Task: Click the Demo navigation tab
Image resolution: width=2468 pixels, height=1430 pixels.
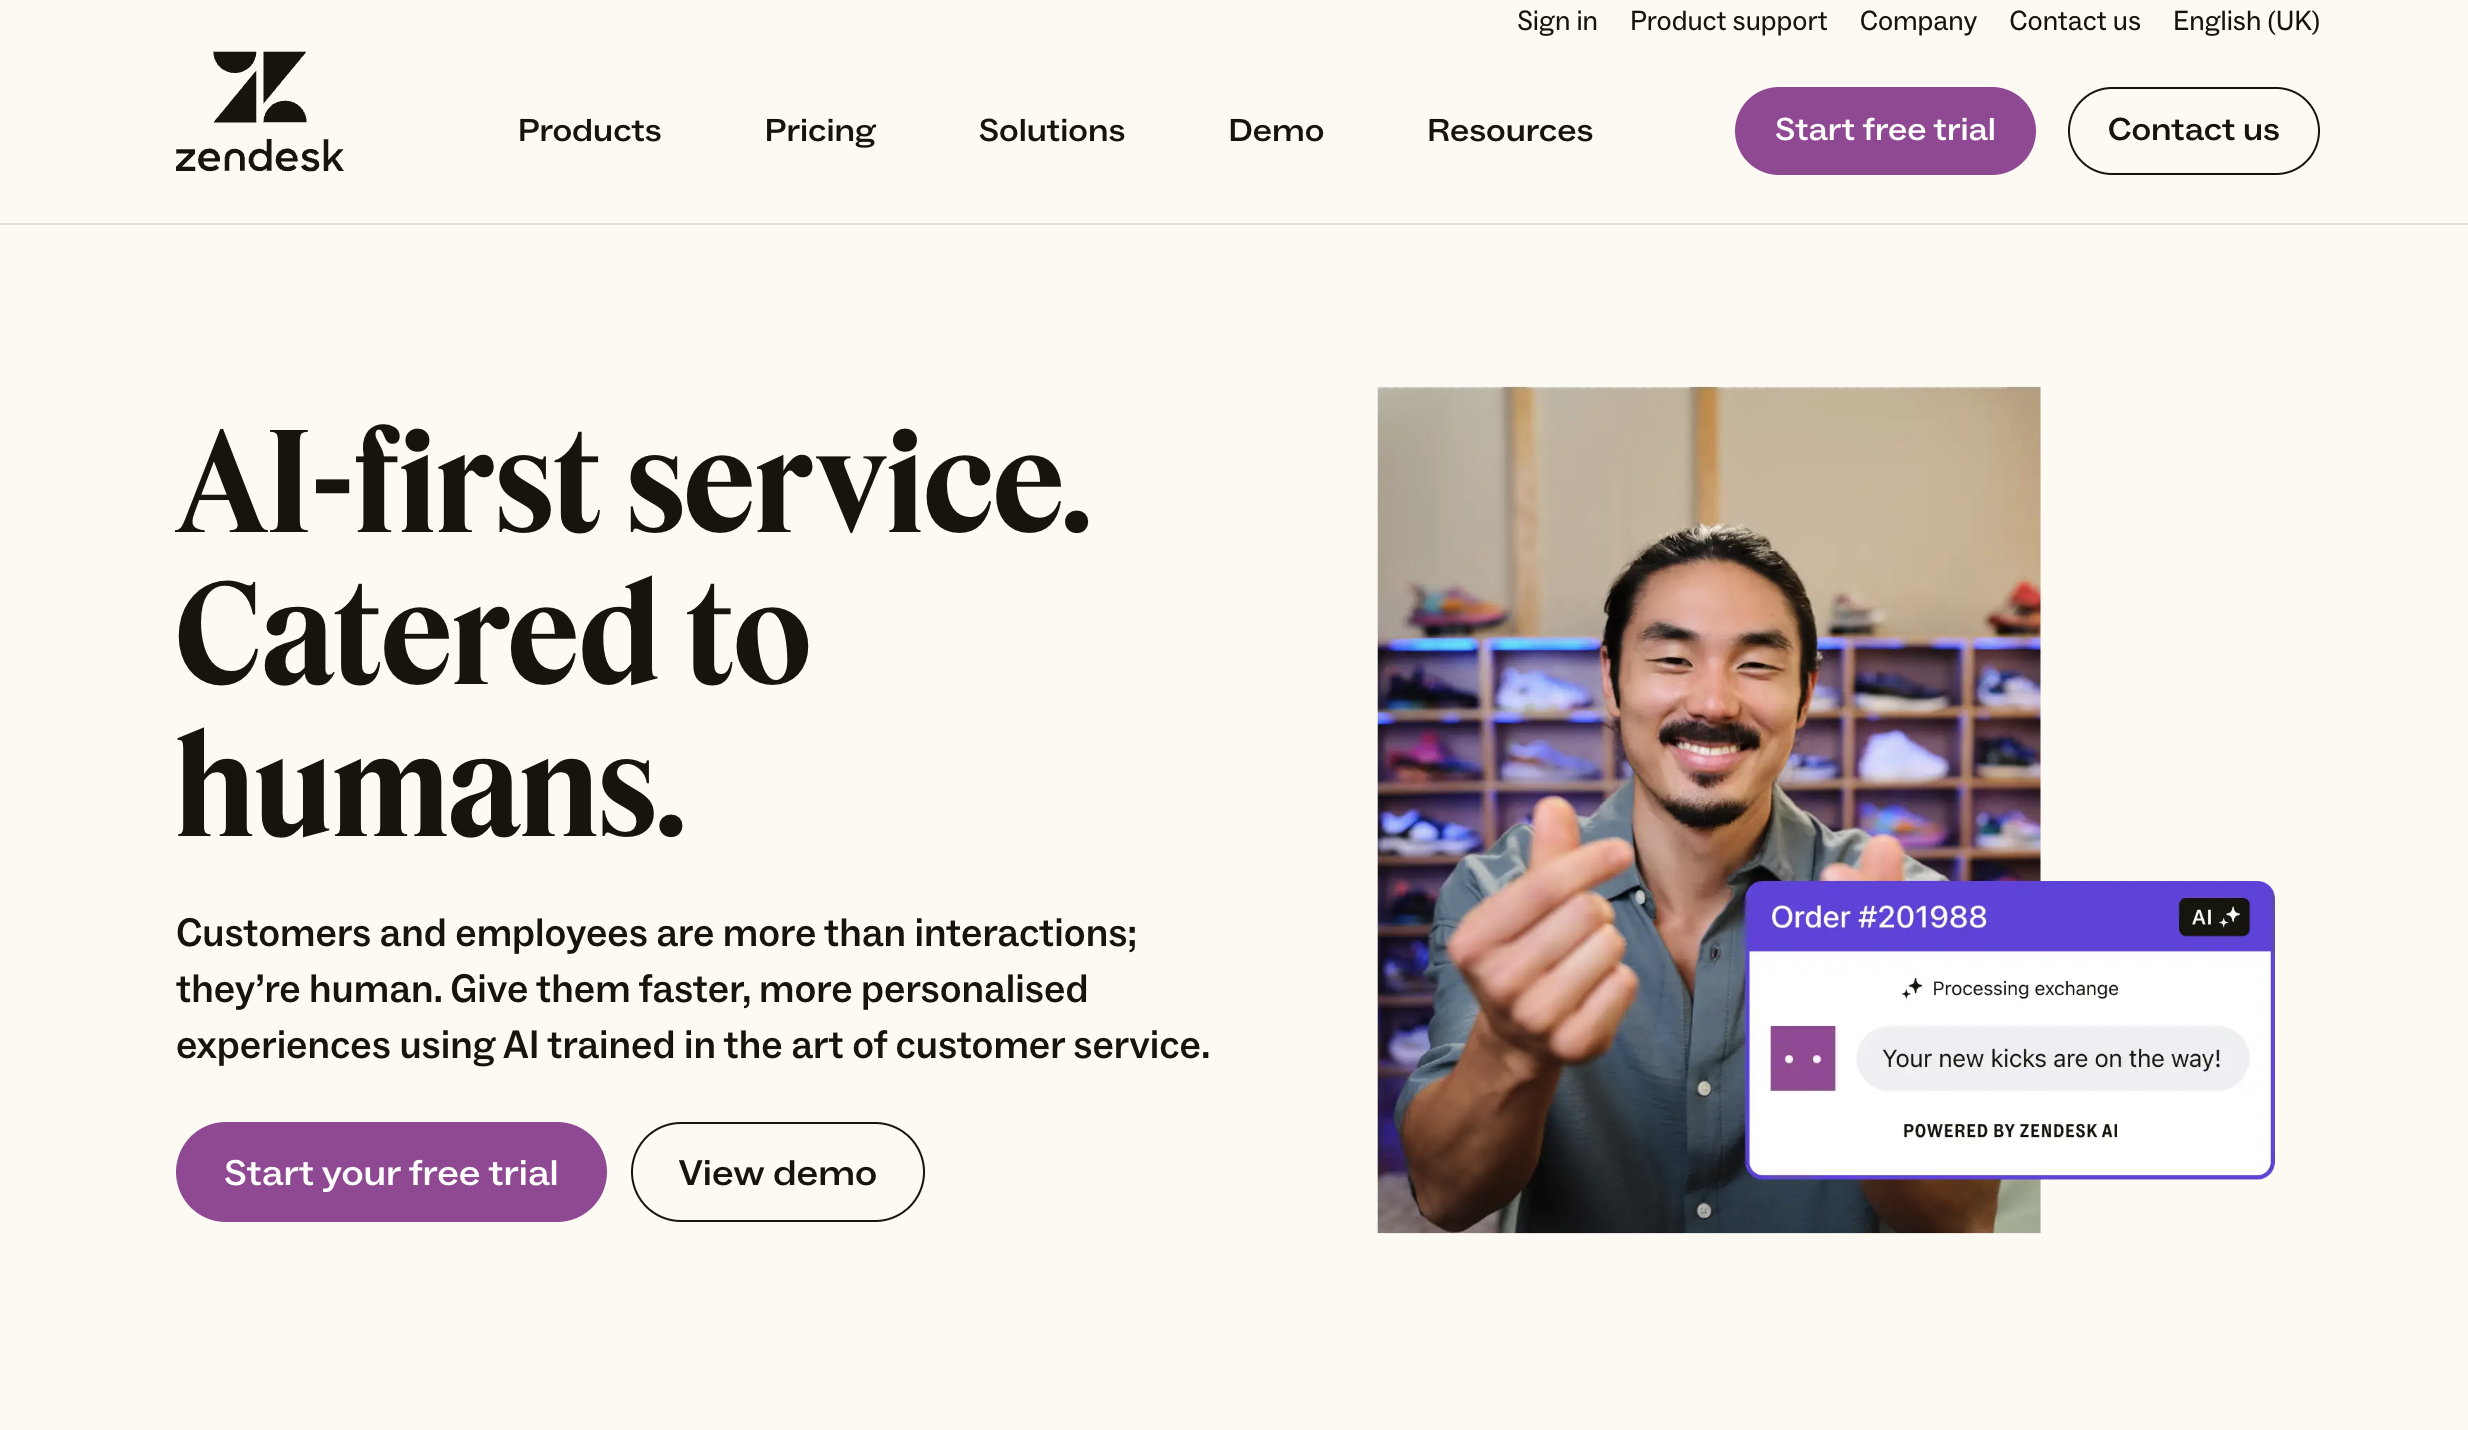Action: [1277, 129]
